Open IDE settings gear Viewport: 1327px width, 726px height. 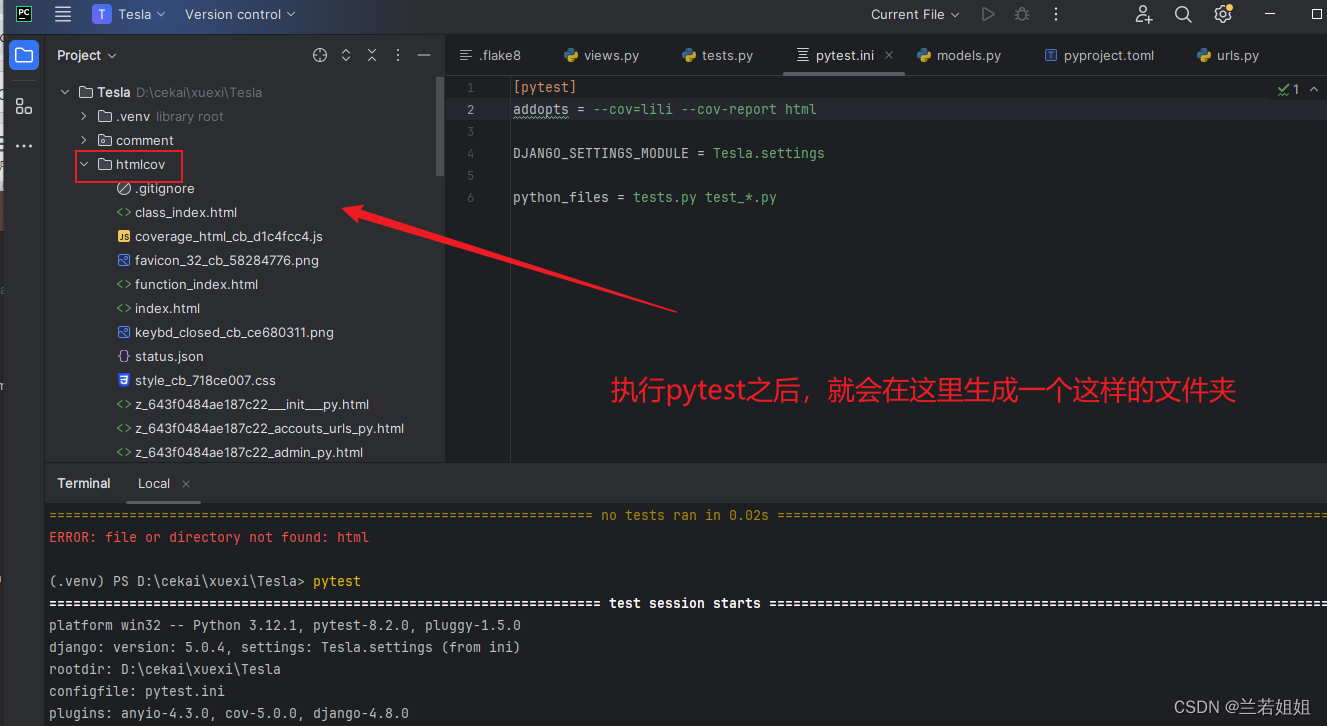(1222, 14)
